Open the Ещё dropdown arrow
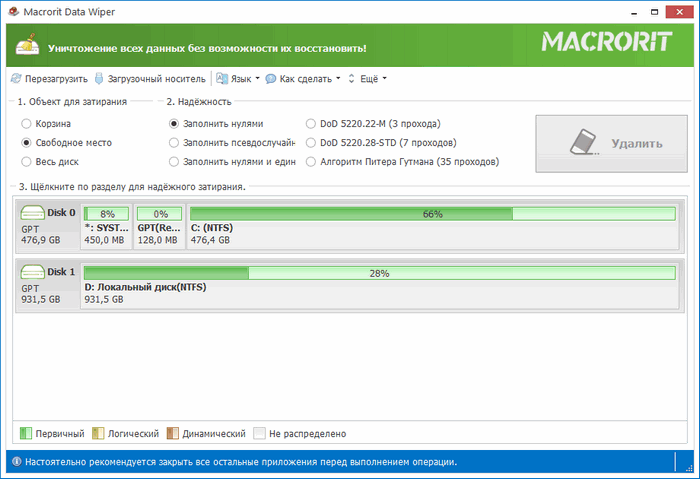 [x=384, y=79]
